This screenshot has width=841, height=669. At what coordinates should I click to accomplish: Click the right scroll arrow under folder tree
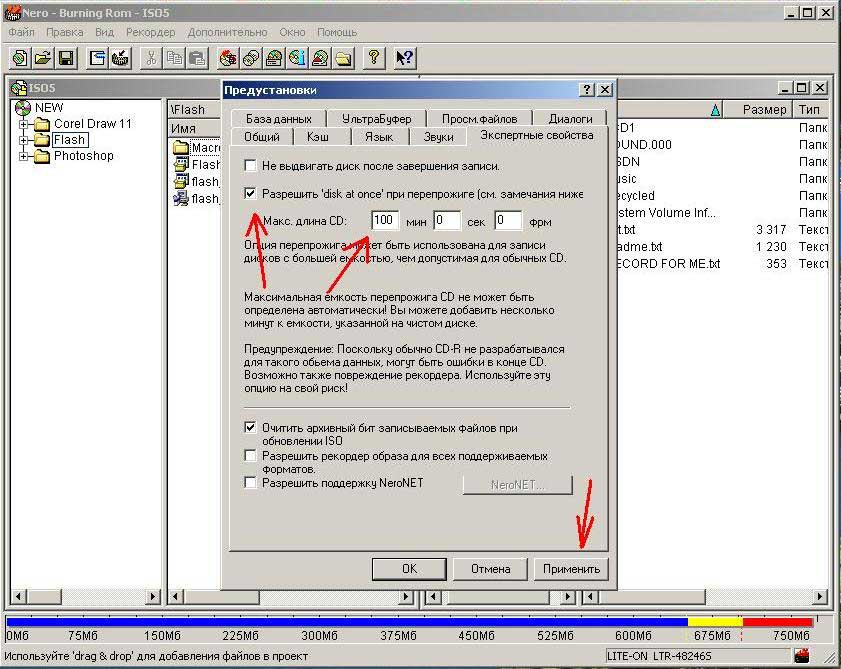tap(153, 596)
